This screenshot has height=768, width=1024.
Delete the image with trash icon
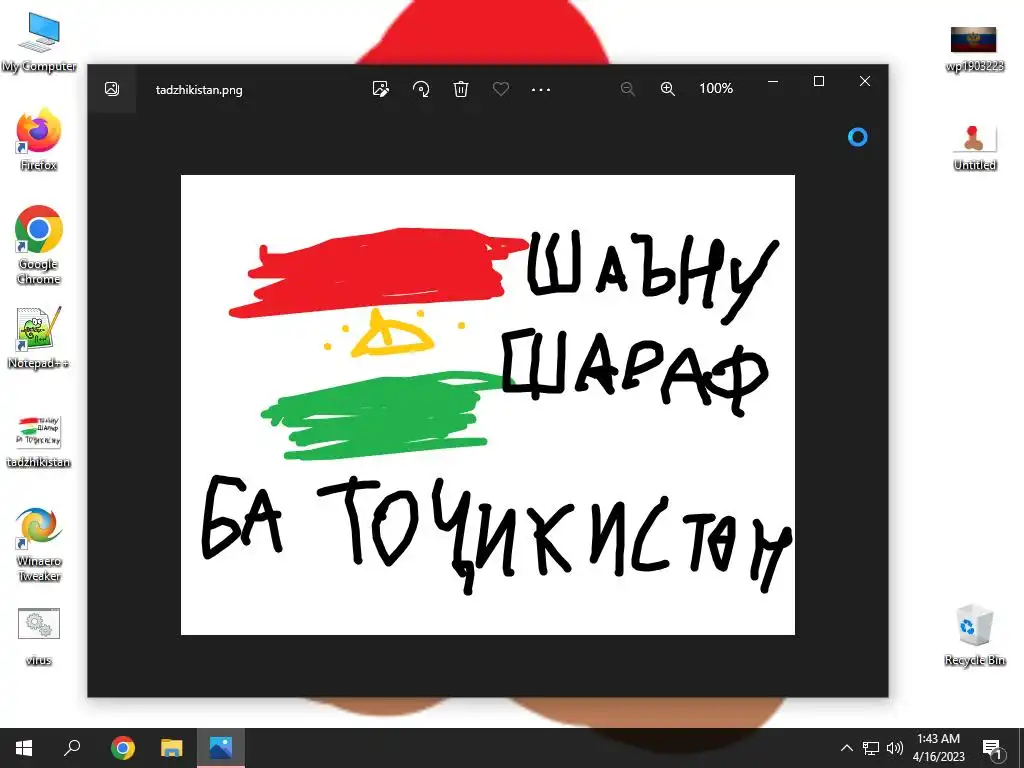[x=461, y=89]
